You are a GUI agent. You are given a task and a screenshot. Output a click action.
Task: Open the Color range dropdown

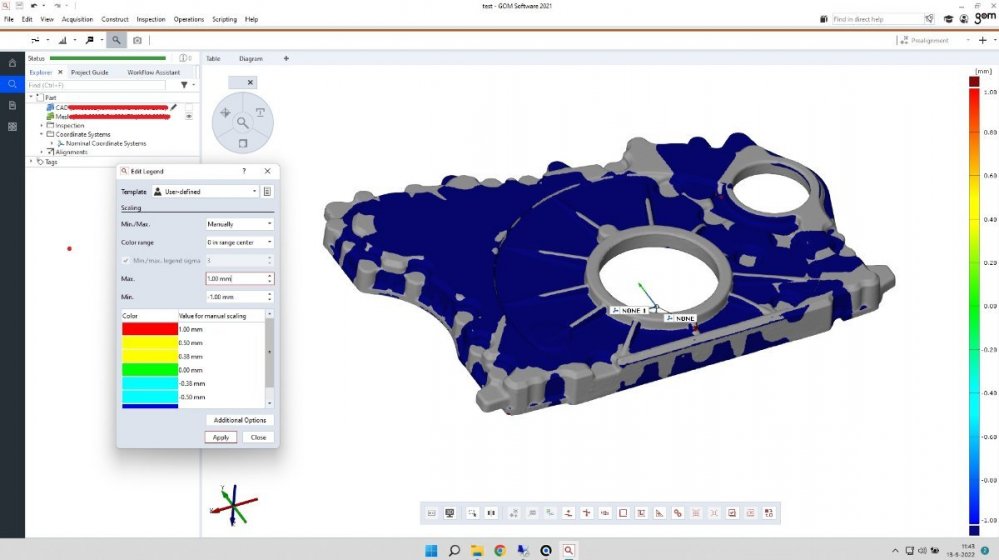(239, 242)
